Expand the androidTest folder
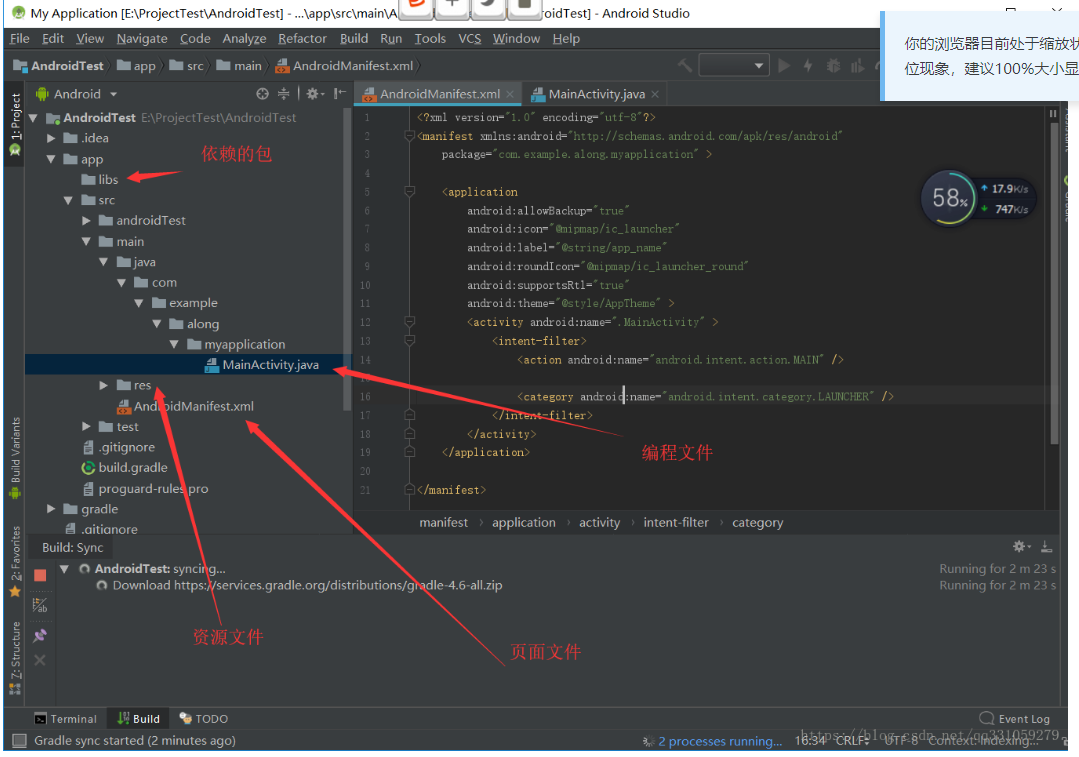The image size is (1079, 757). [86, 221]
